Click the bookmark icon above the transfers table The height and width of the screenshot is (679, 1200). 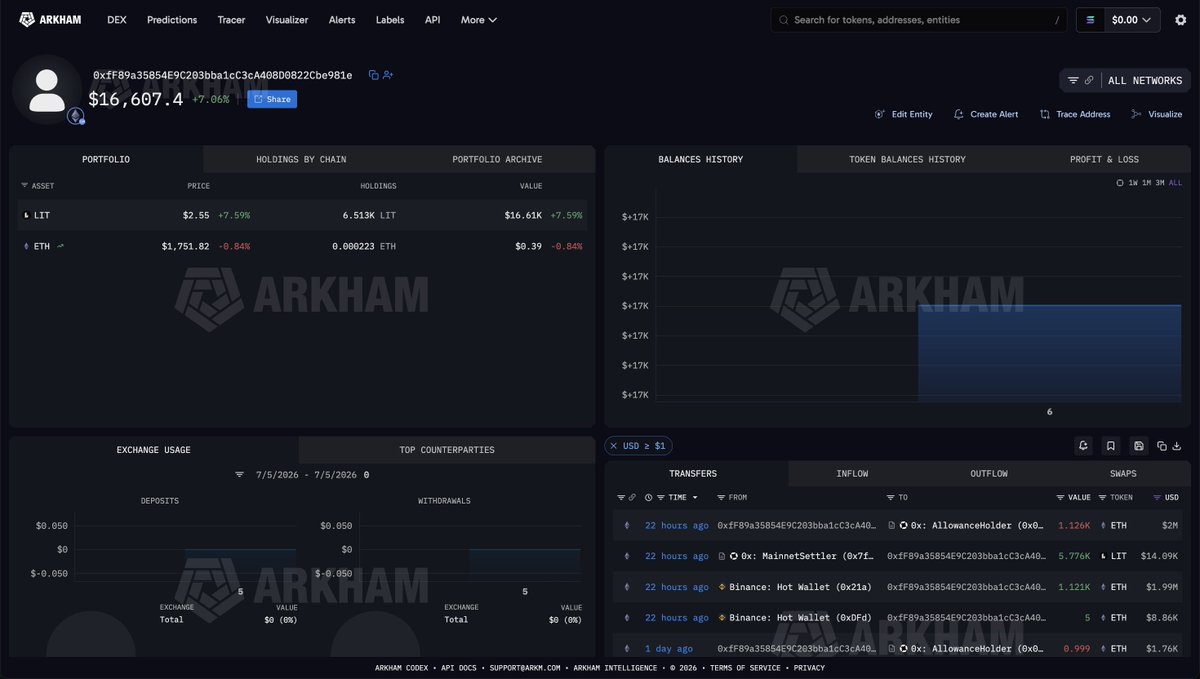point(1110,446)
